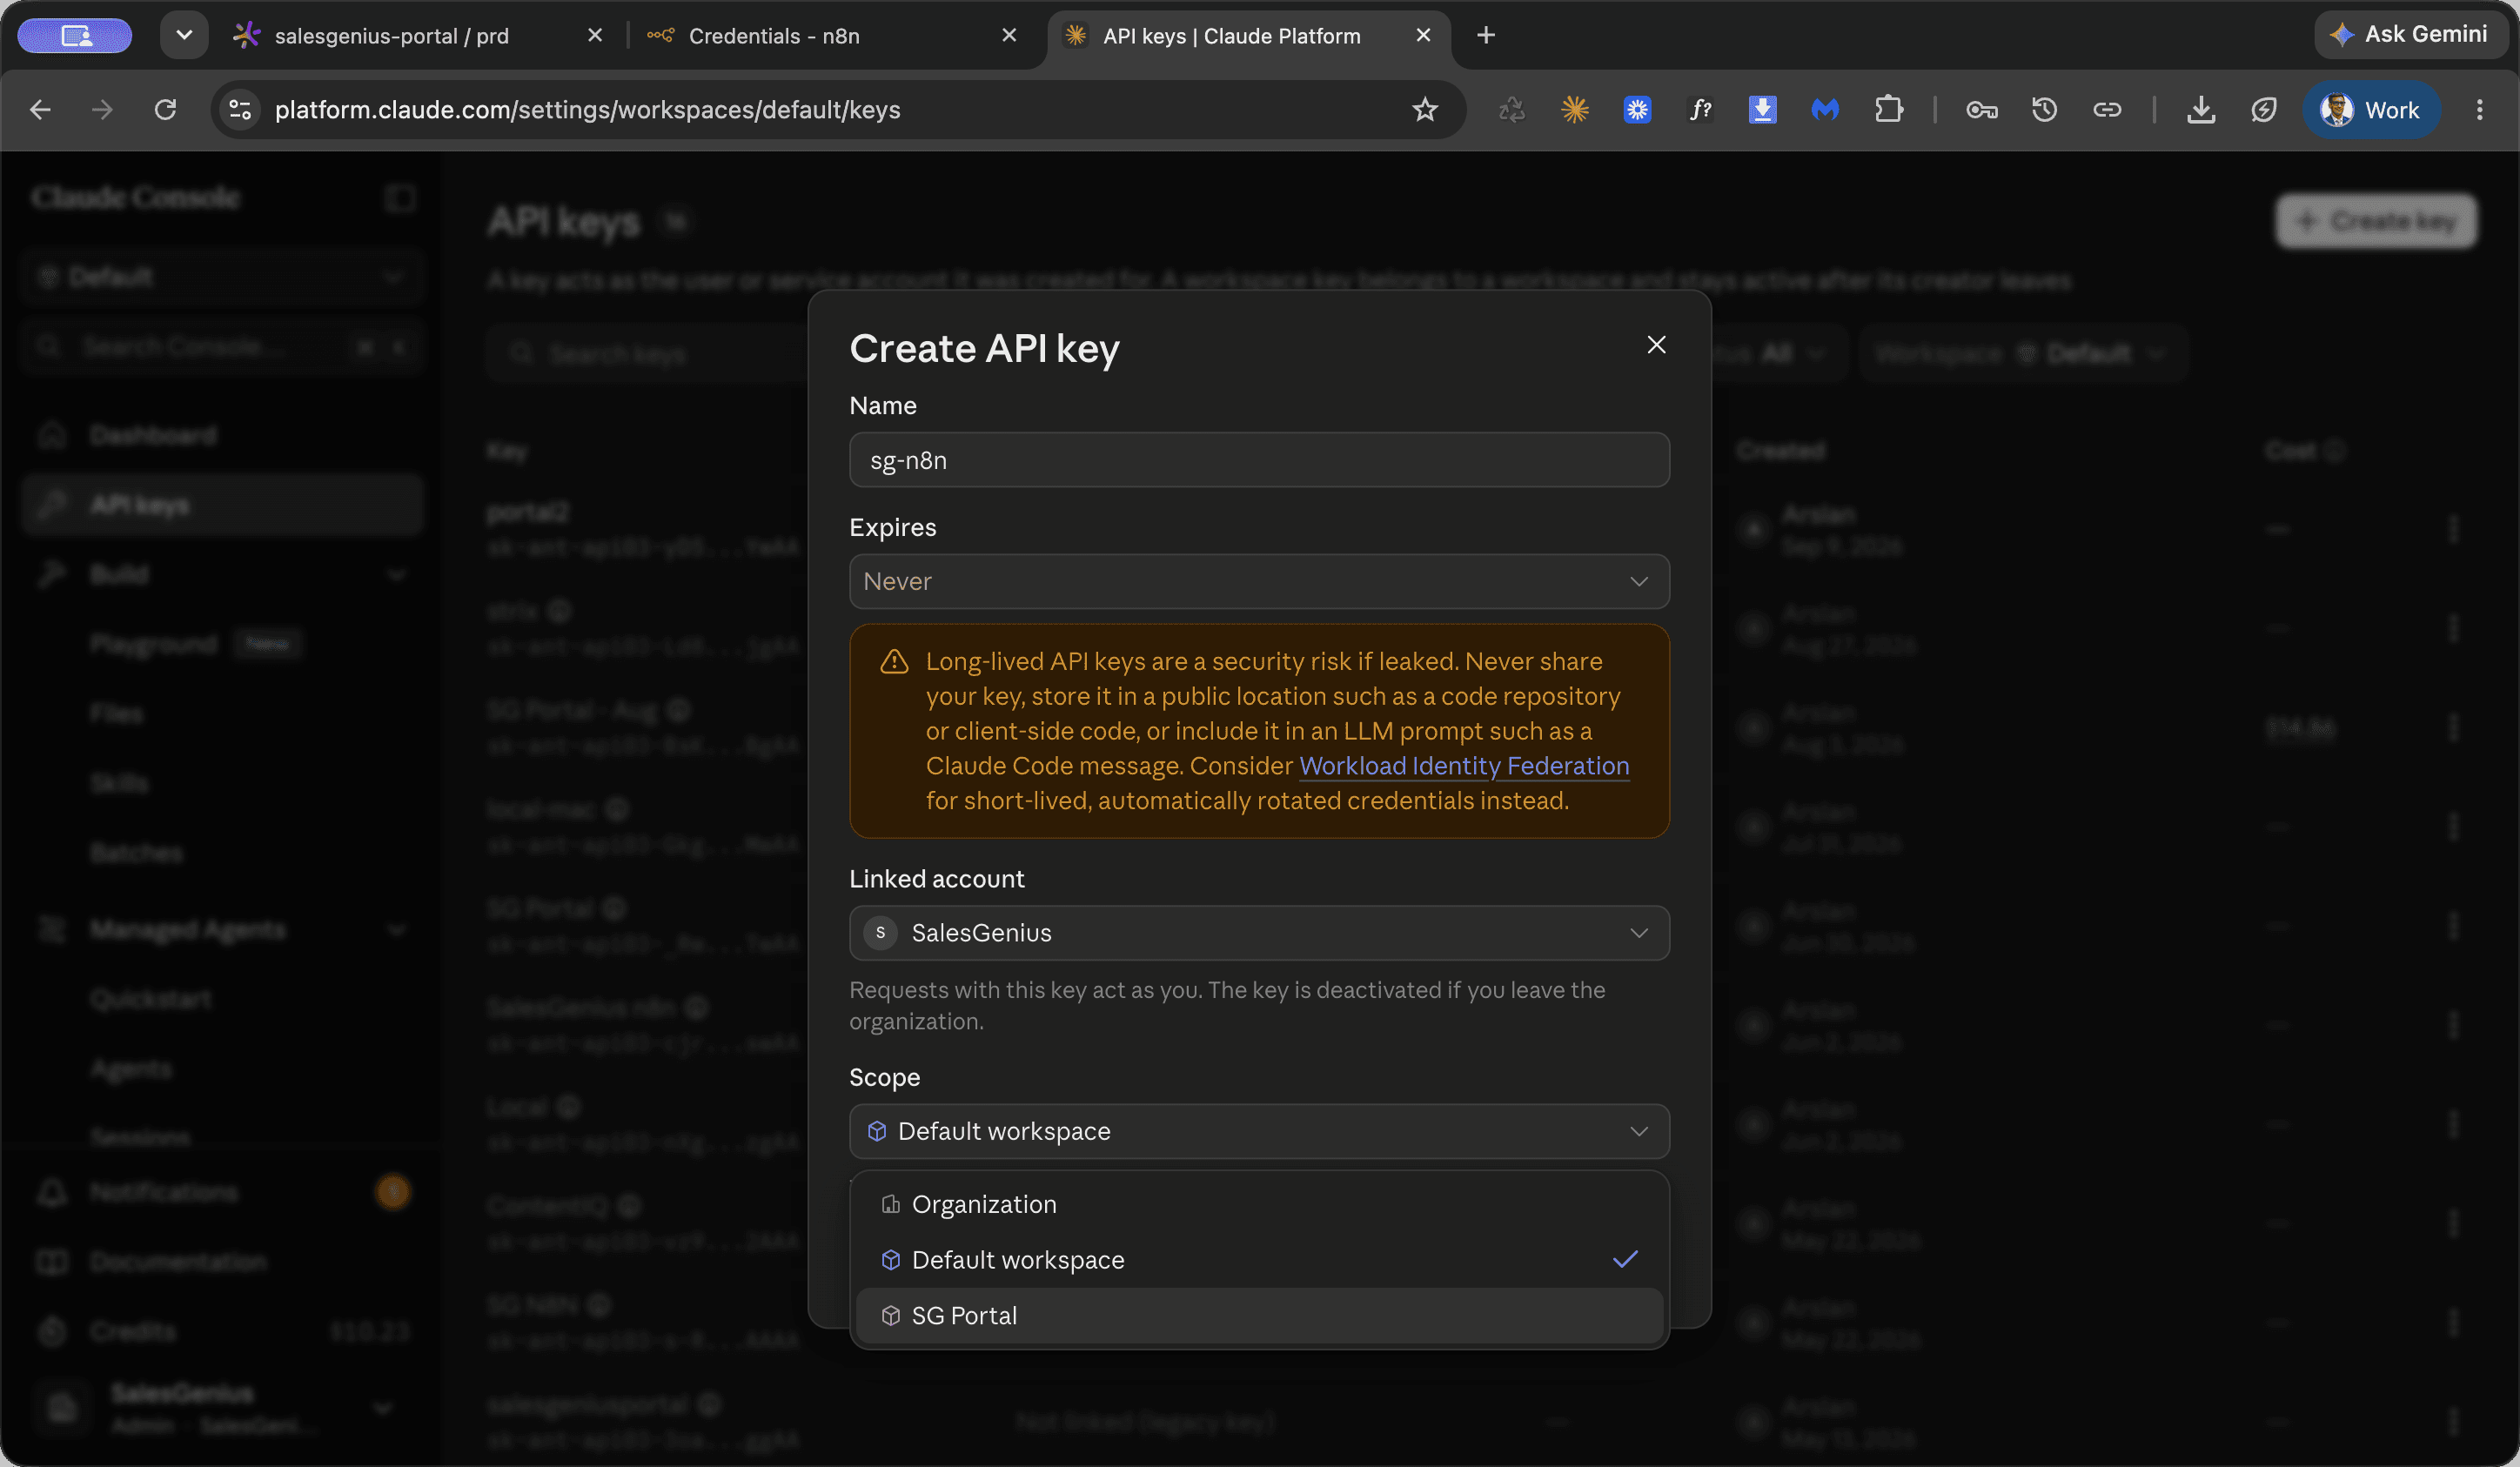The image size is (2520, 1467).
Task: Open the Extensions puzzle-piece menu
Action: click(x=1888, y=110)
